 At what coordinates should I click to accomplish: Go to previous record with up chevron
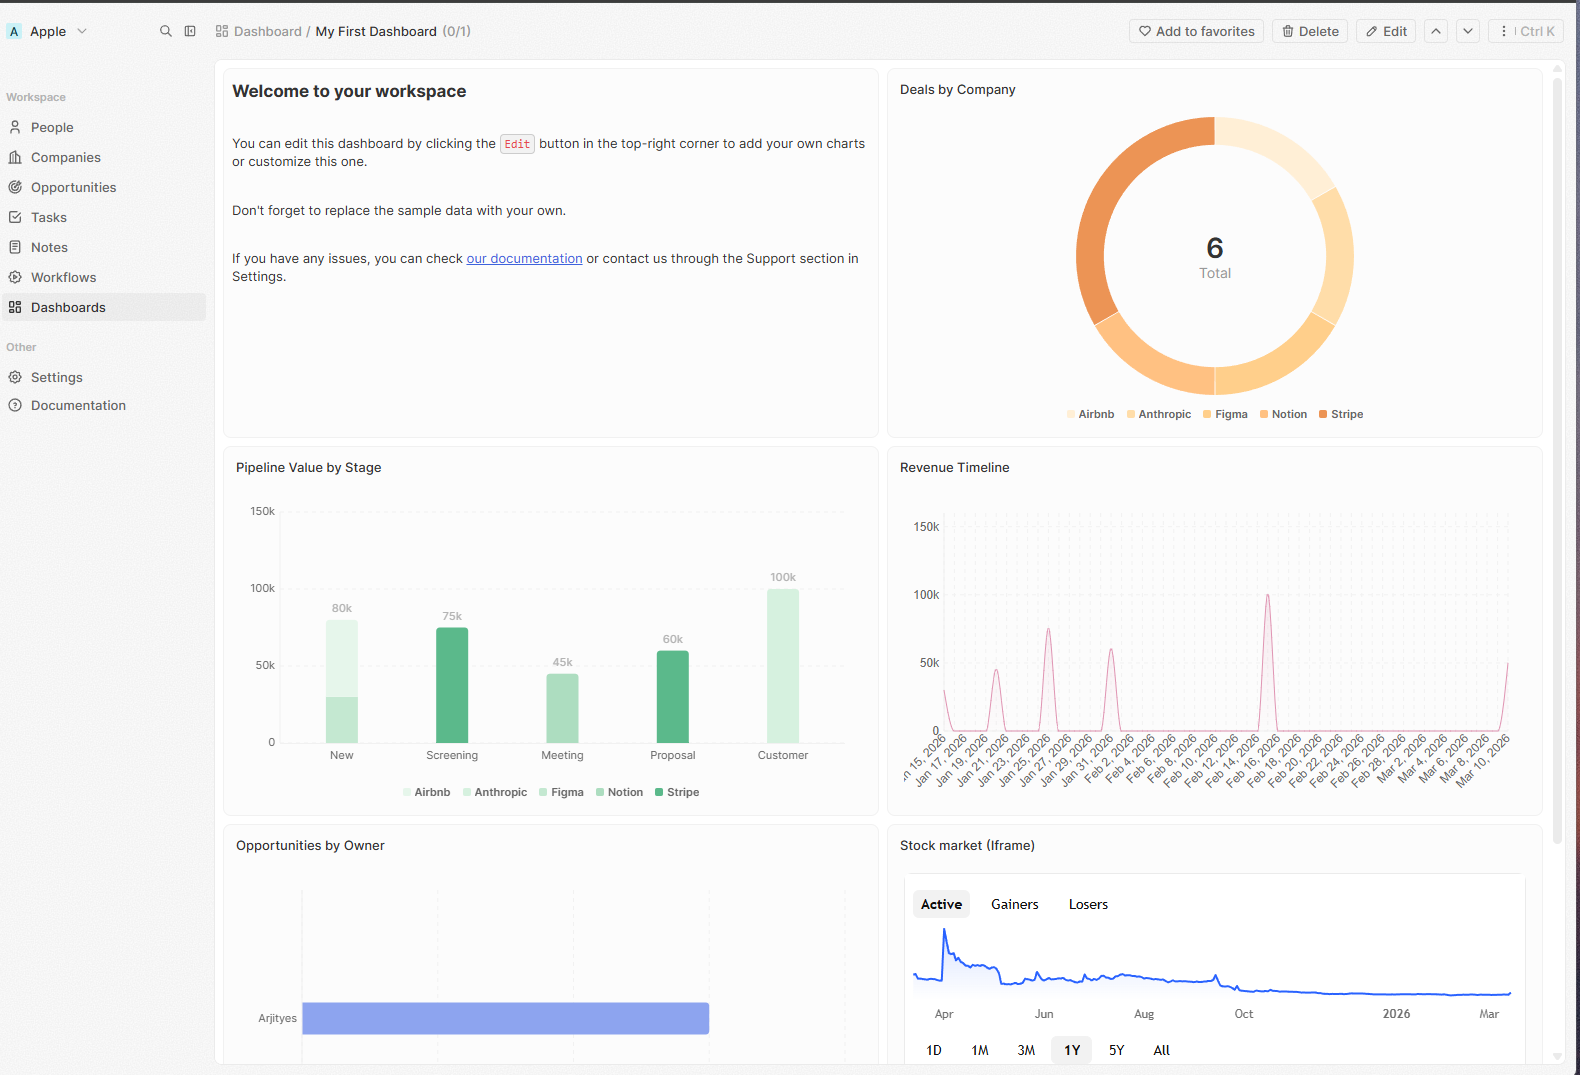point(1436,31)
